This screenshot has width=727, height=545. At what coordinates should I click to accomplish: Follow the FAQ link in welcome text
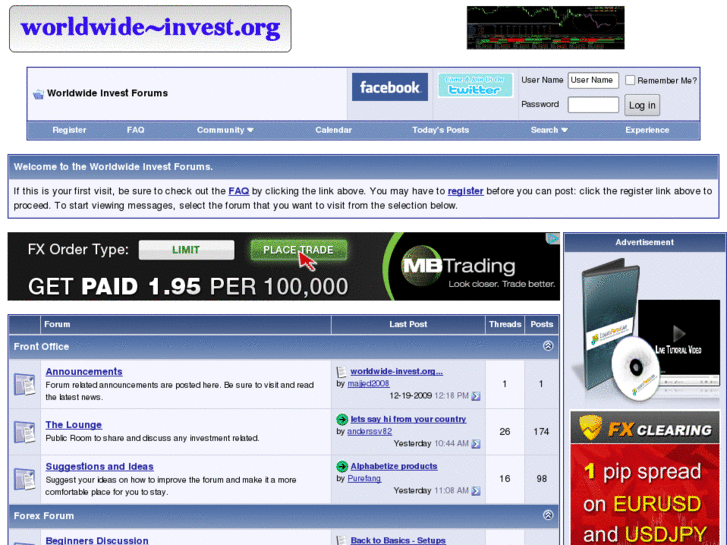pyautogui.click(x=238, y=191)
